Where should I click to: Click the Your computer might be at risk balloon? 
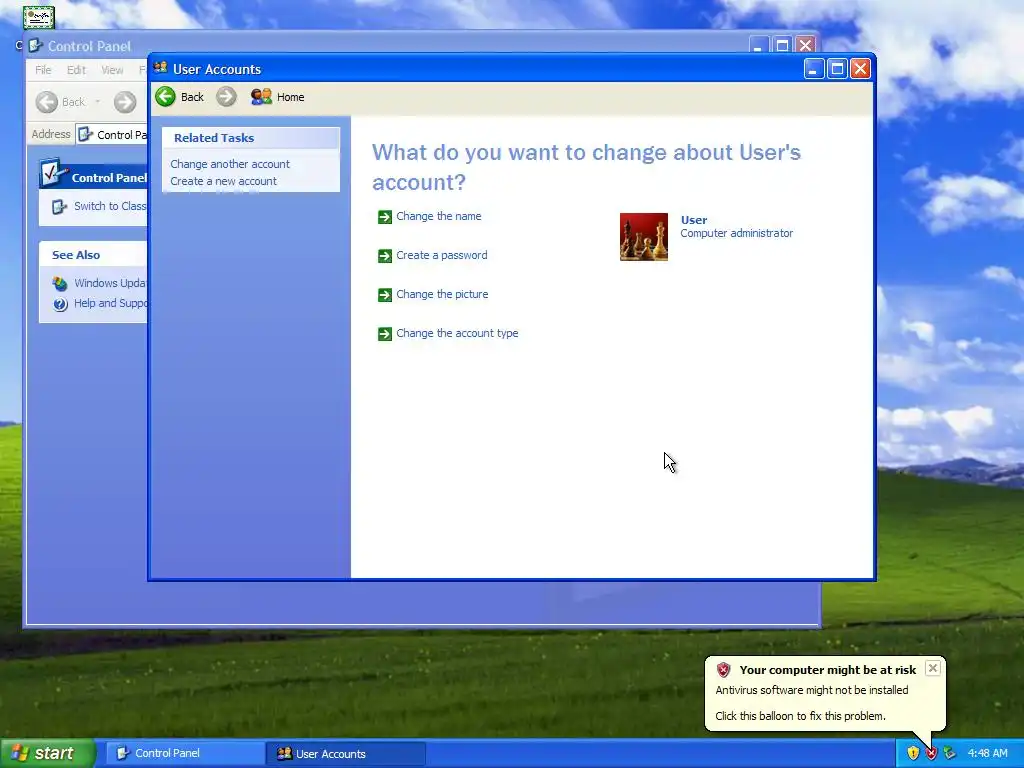(825, 693)
